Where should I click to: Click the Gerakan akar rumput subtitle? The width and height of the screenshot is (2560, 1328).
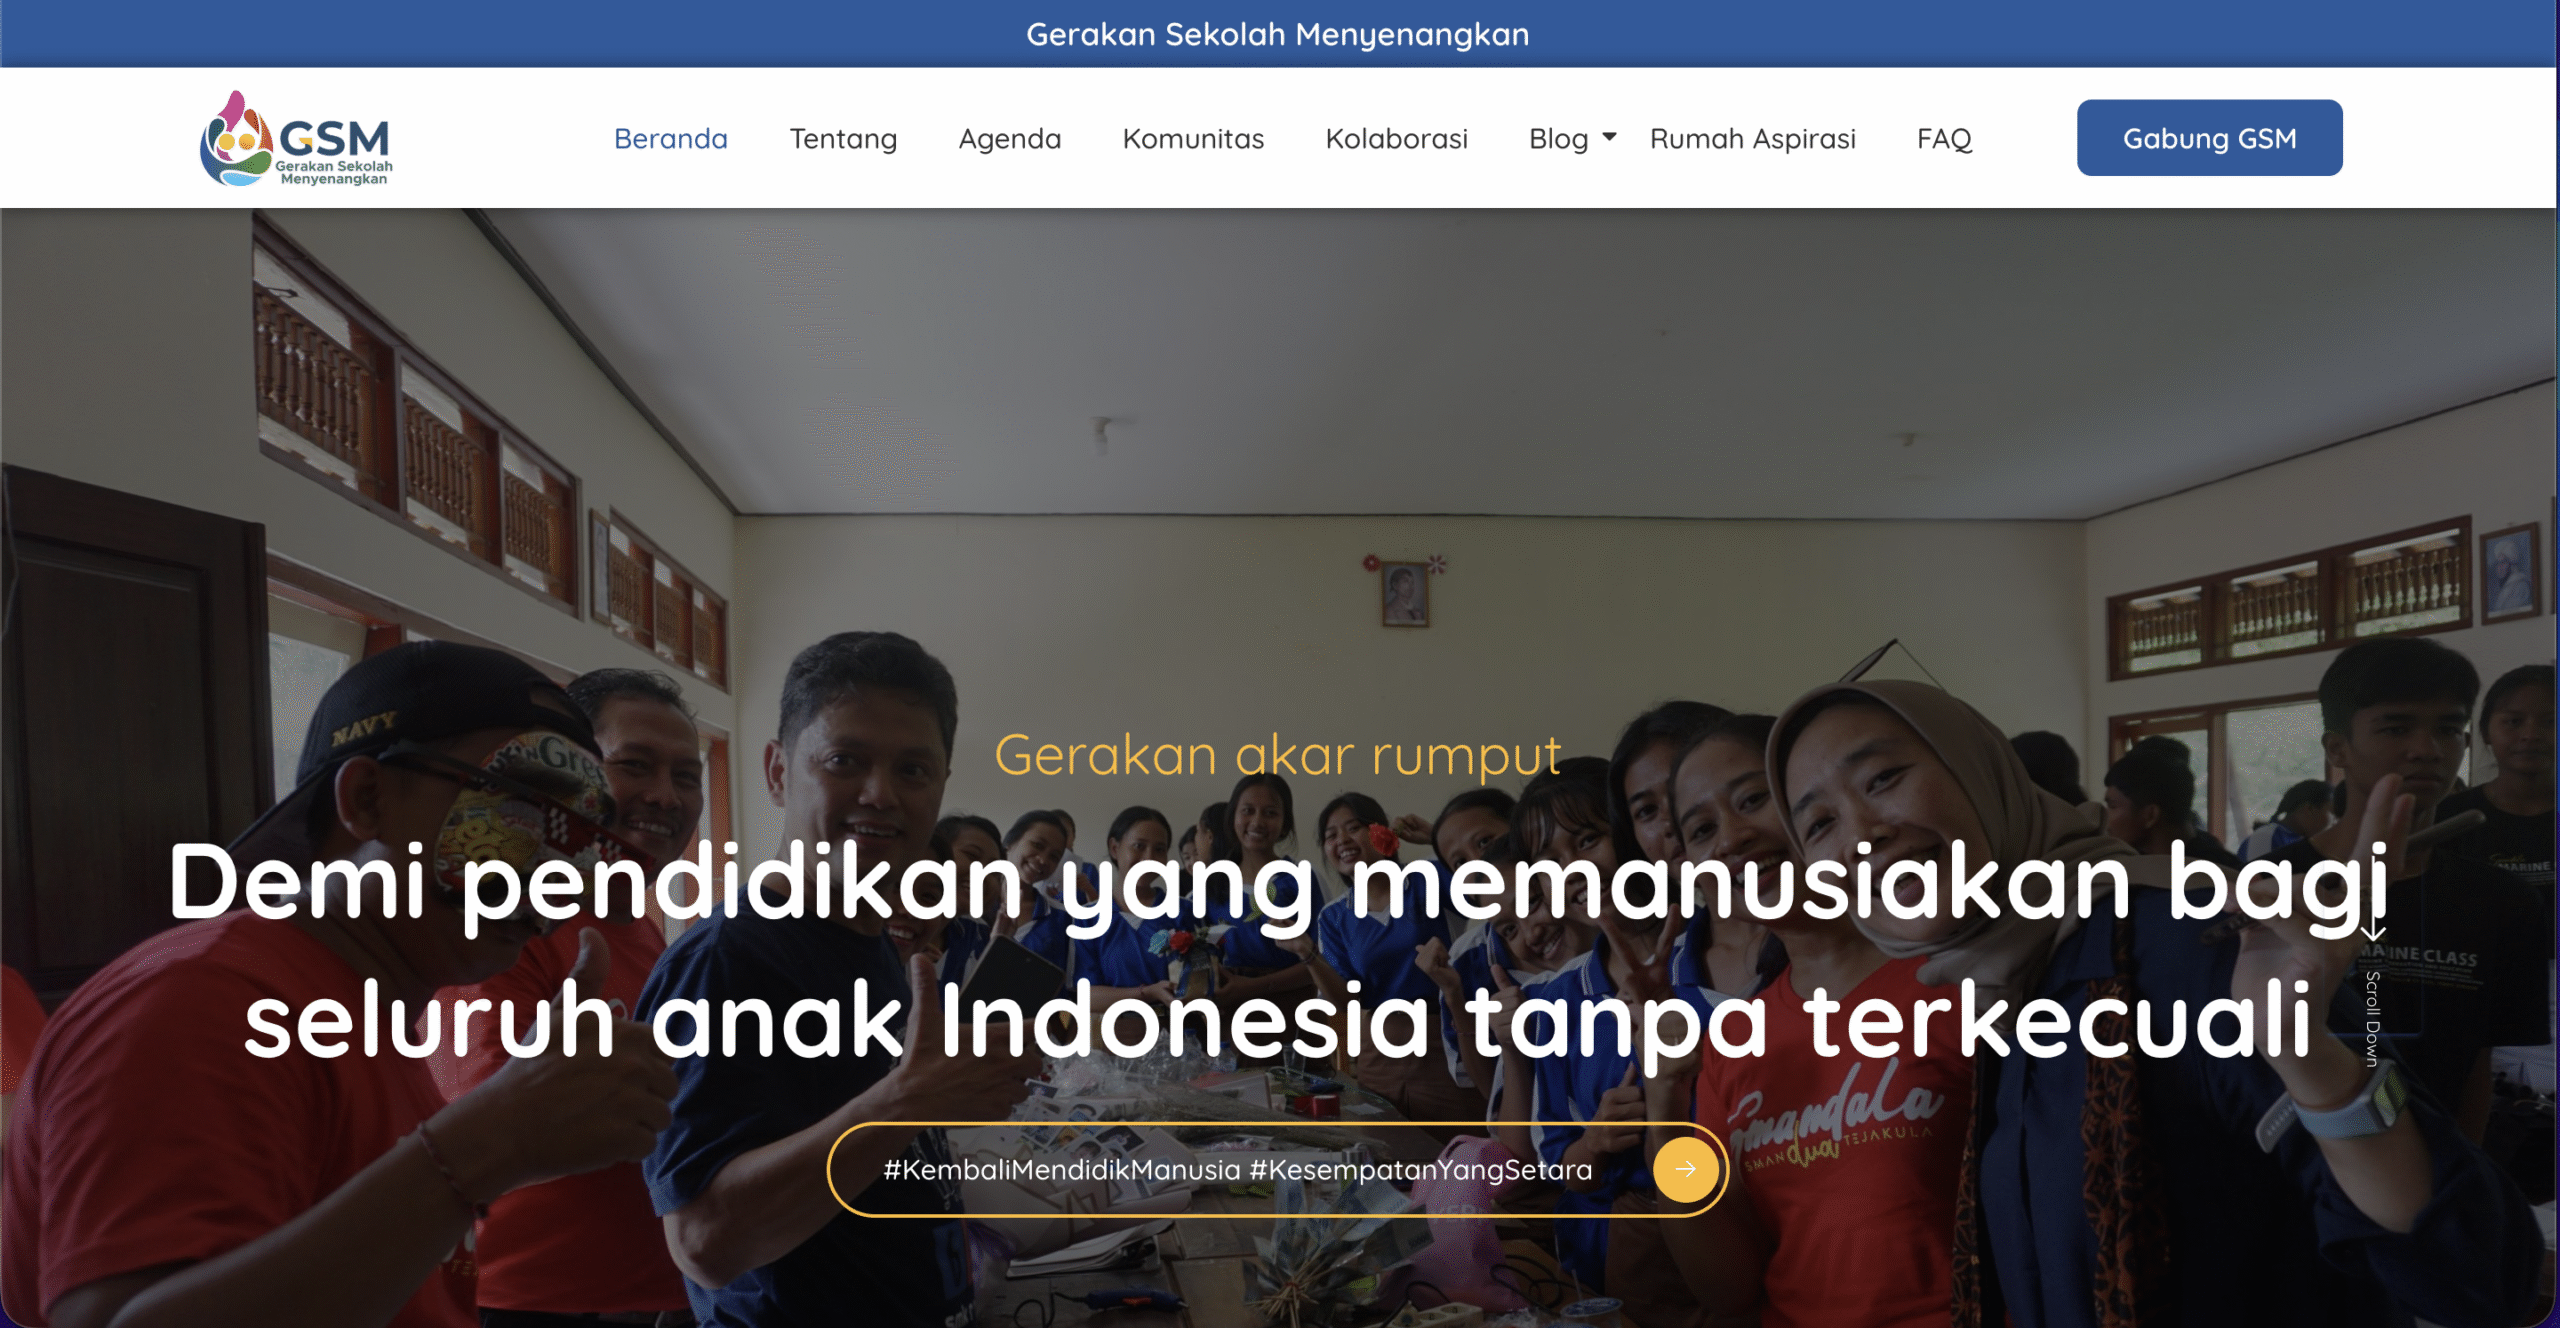click(1278, 755)
